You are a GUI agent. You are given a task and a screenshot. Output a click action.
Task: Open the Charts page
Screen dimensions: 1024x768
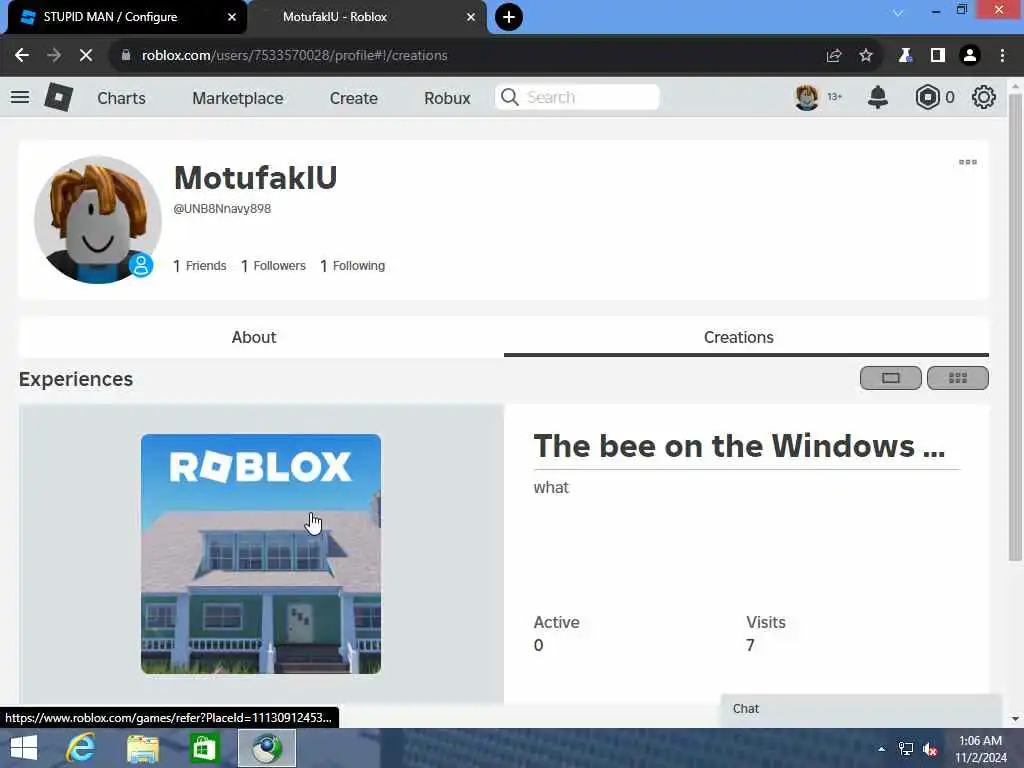[x=121, y=98]
